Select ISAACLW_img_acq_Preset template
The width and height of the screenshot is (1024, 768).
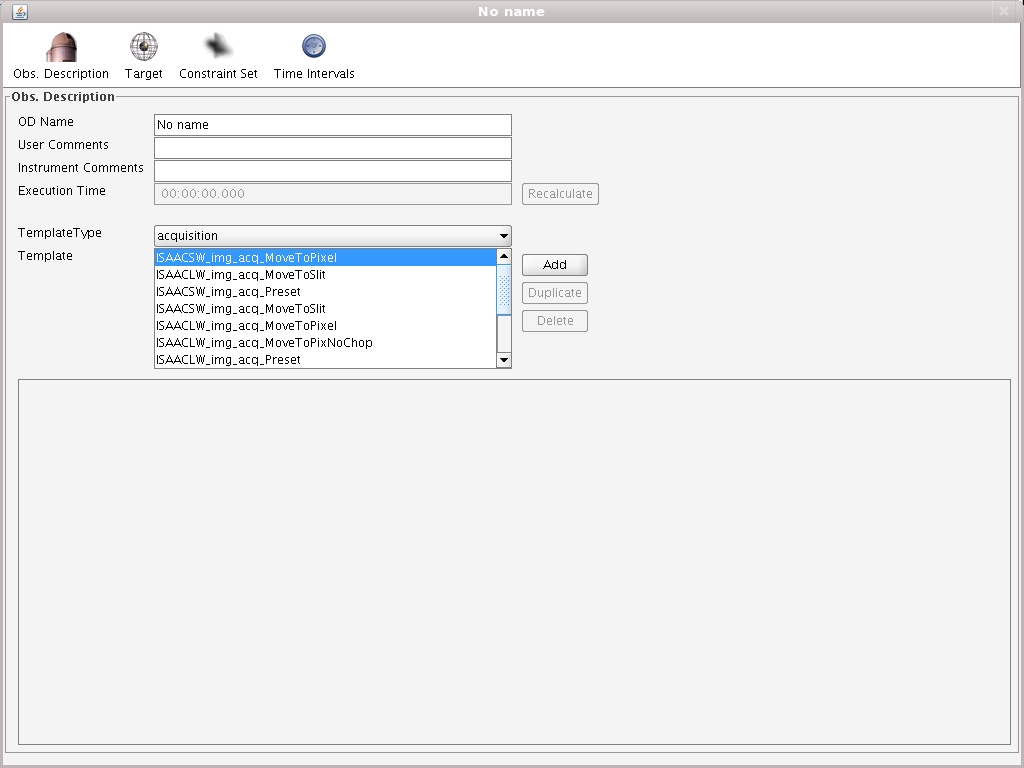point(325,359)
